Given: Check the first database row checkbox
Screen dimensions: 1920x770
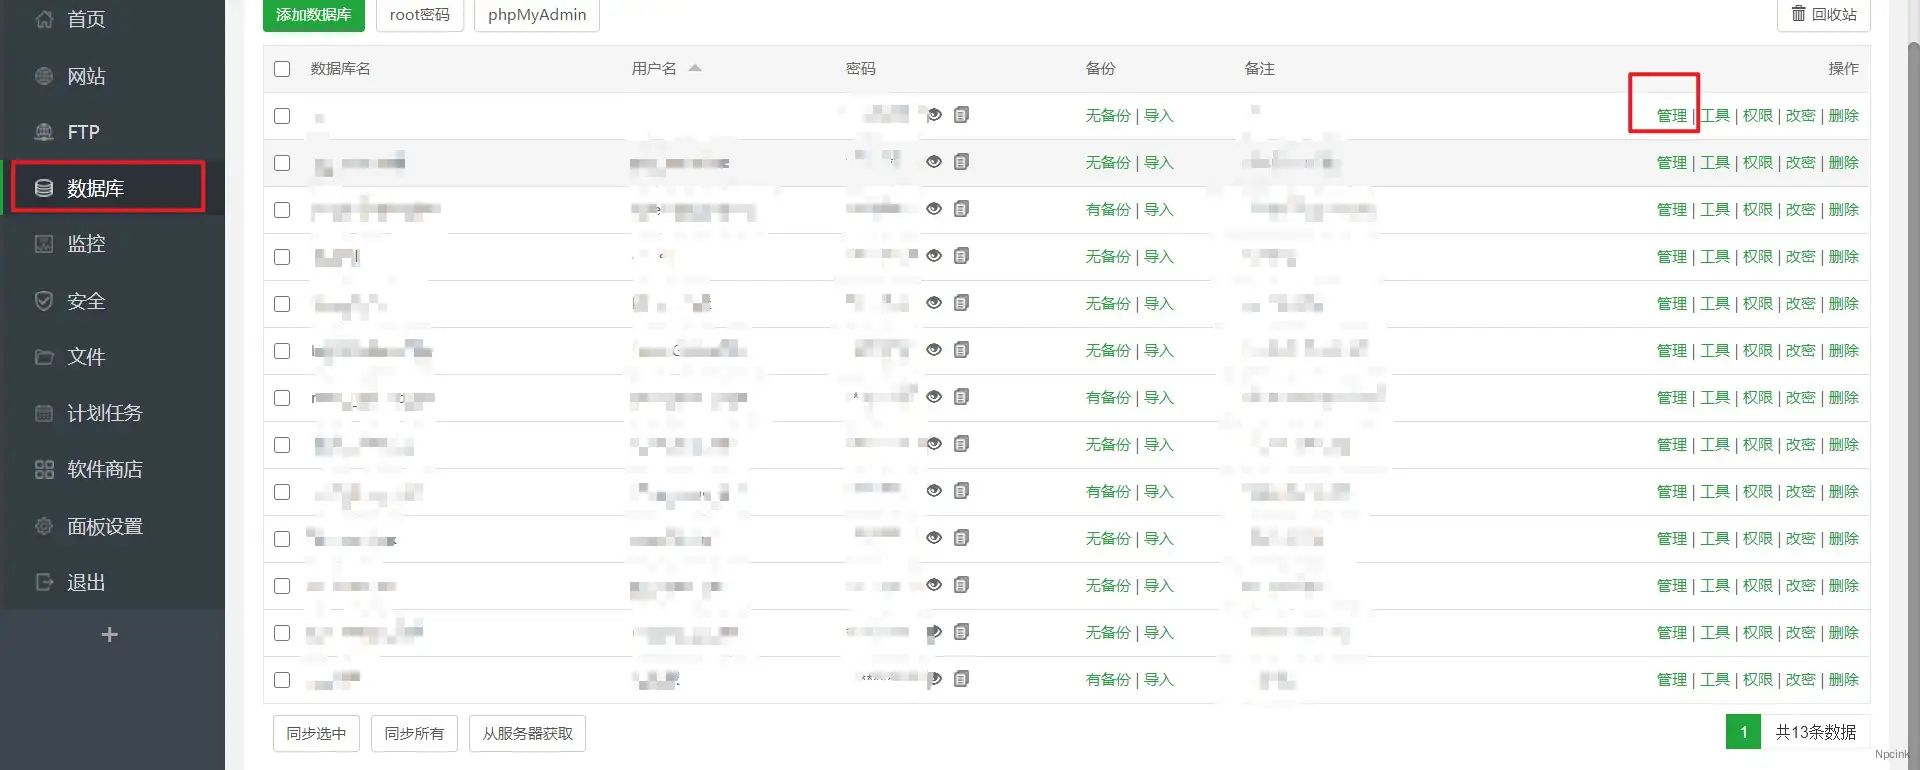Looking at the screenshot, I should 282,116.
